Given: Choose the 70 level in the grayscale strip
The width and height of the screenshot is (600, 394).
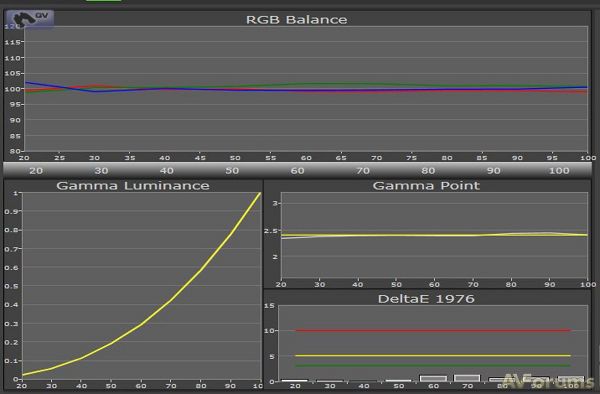Looking at the screenshot, I should point(363,171).
